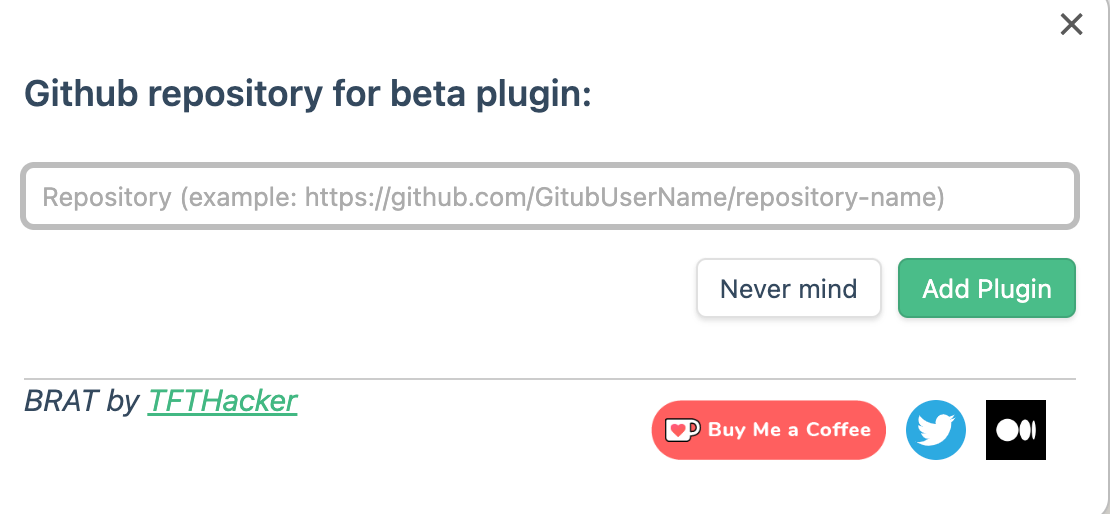Open the Twitter bird icon
The image size is (1110, 514).
(935, 430)
